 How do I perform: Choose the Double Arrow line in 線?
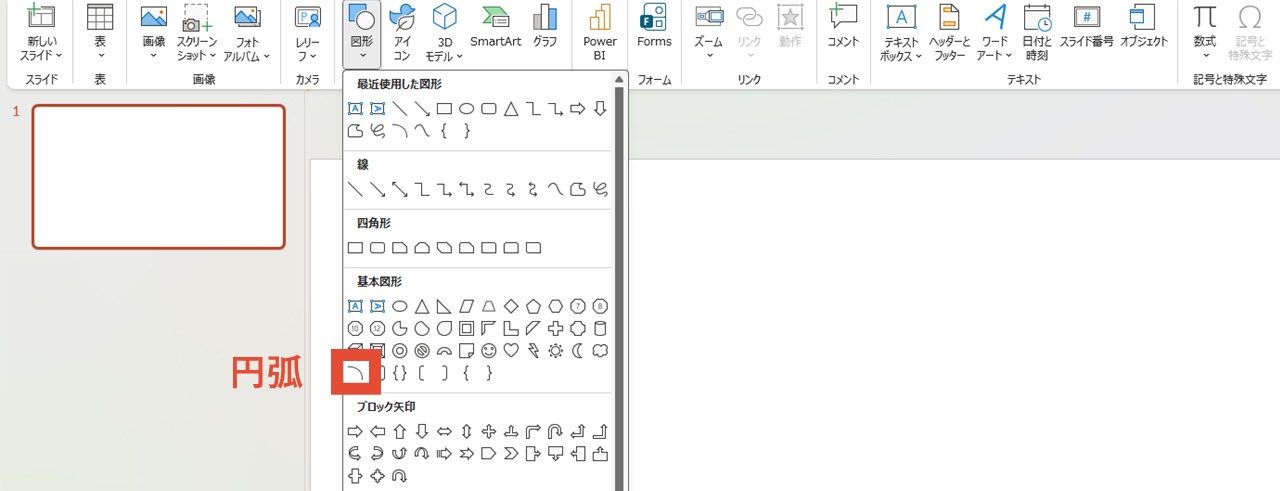[399, 189]
